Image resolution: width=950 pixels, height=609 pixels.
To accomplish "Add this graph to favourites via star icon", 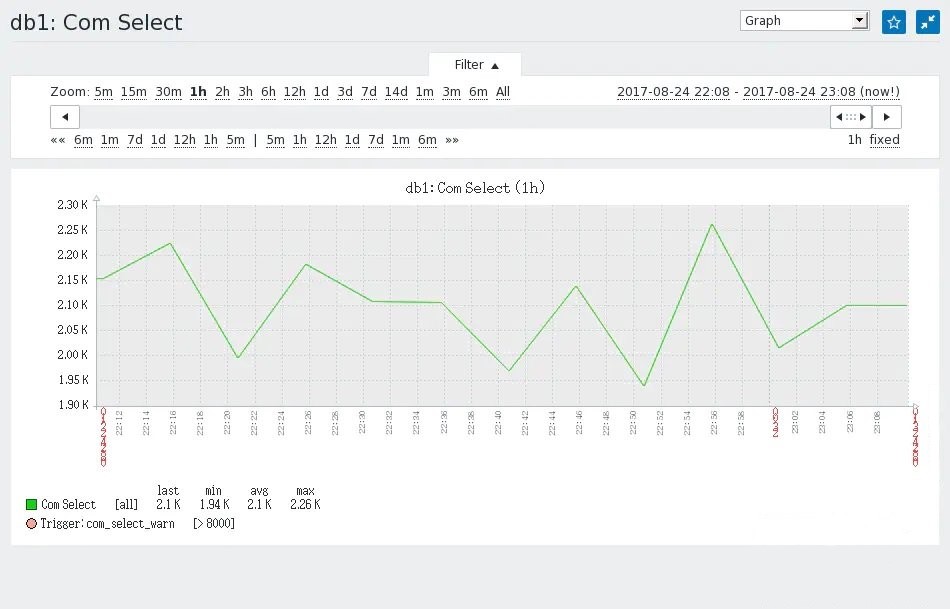I will (893, 21).
